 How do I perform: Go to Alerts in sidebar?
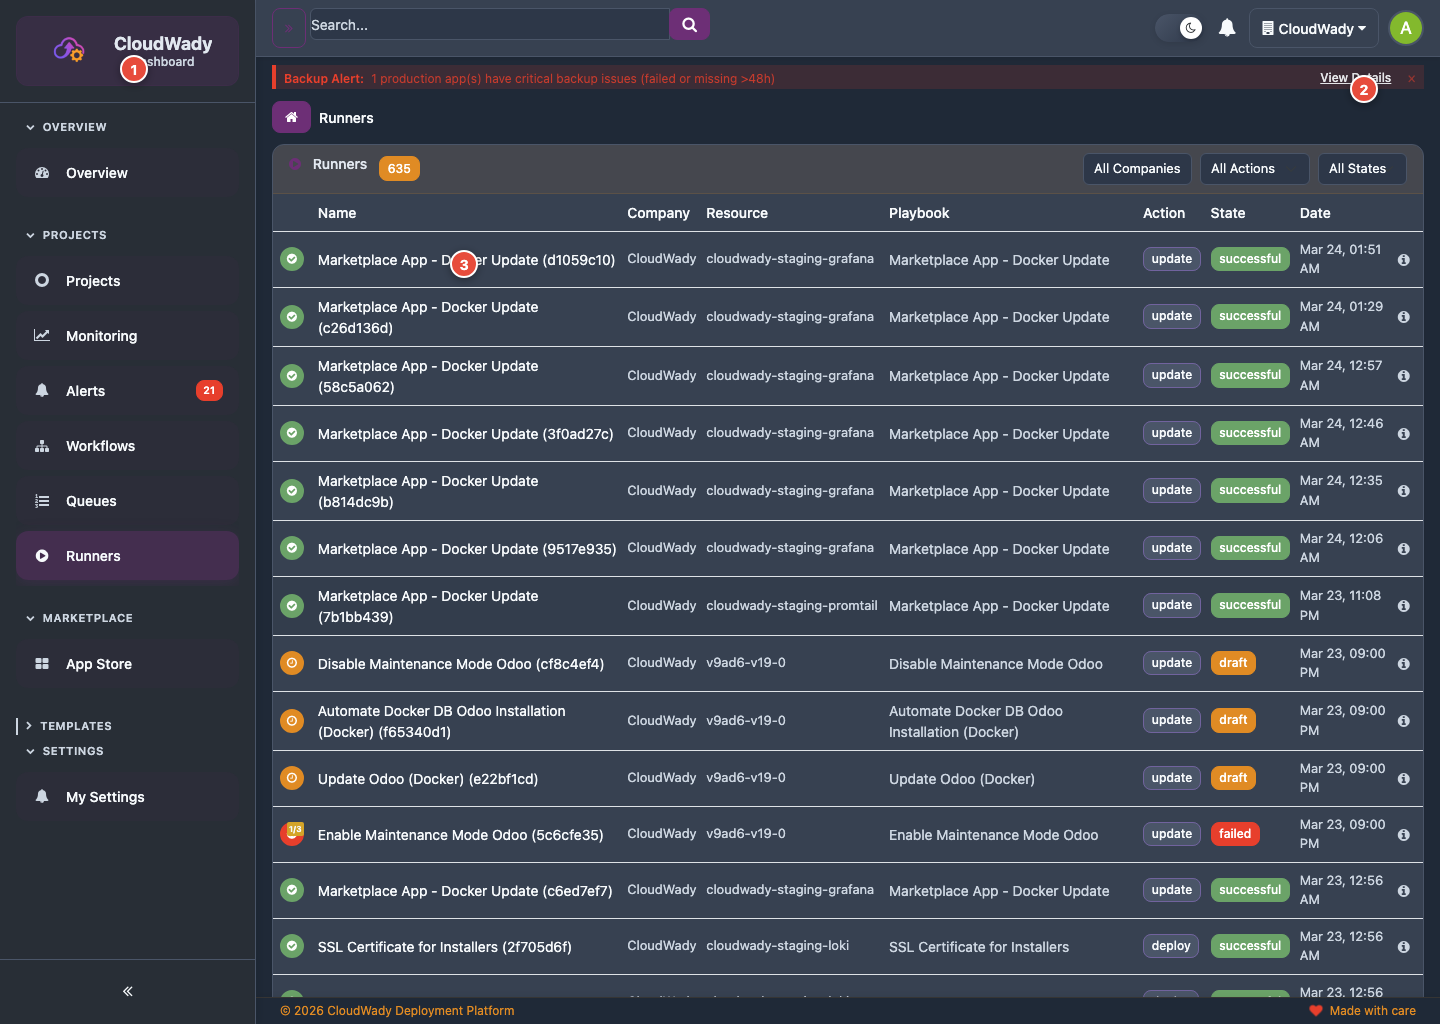(x=86, y=391)
